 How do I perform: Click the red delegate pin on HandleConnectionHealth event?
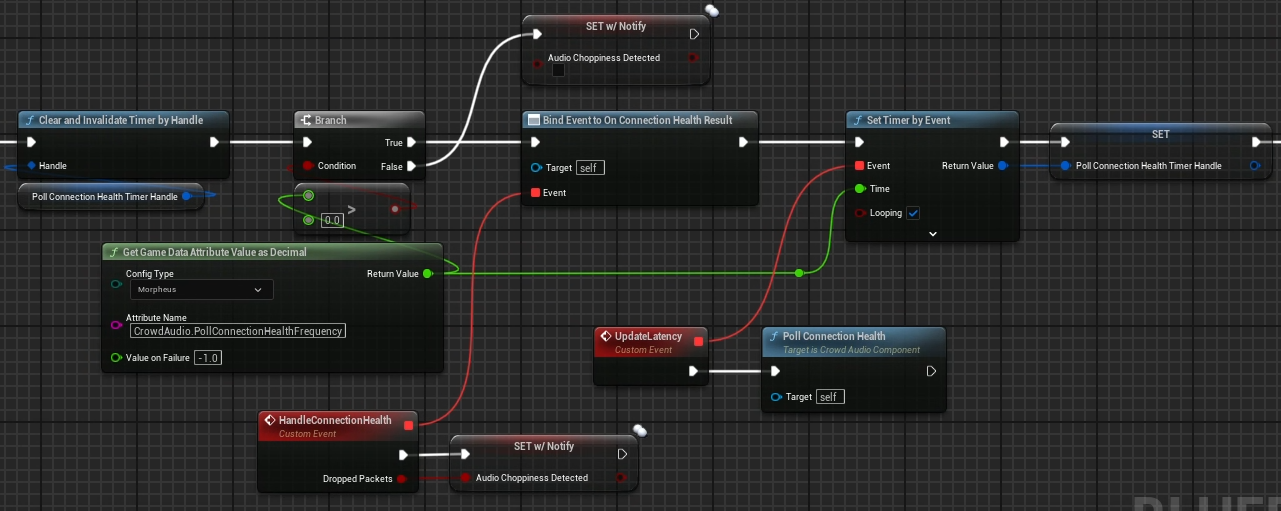[408, 426]
